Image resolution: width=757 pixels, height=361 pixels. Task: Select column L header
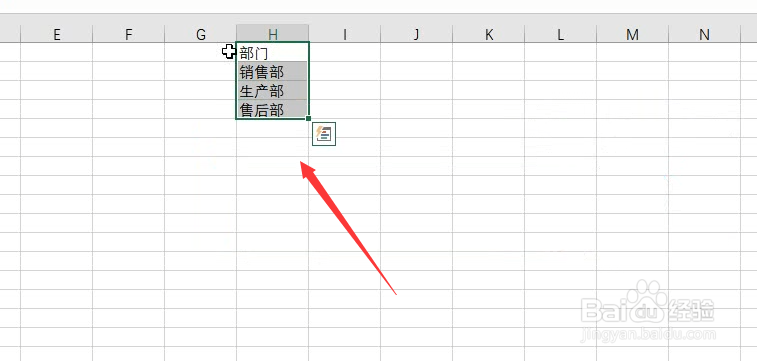coord(561,34)
